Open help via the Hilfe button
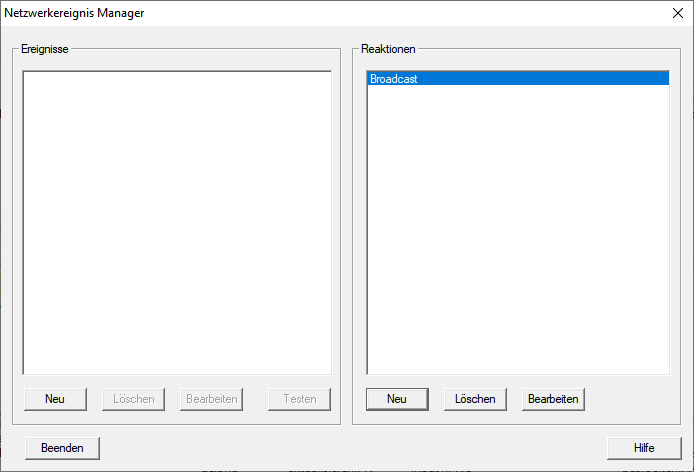 (644, 448)
